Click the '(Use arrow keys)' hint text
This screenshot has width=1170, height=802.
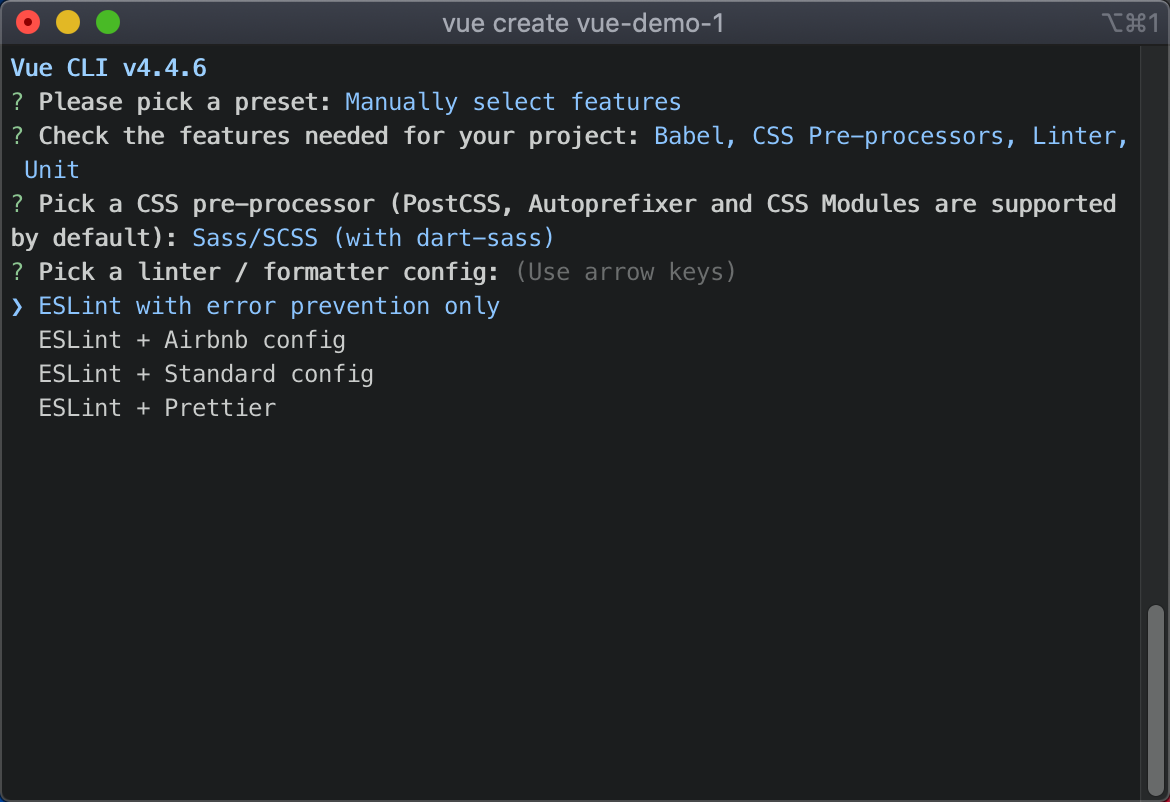tap(625, 272)
